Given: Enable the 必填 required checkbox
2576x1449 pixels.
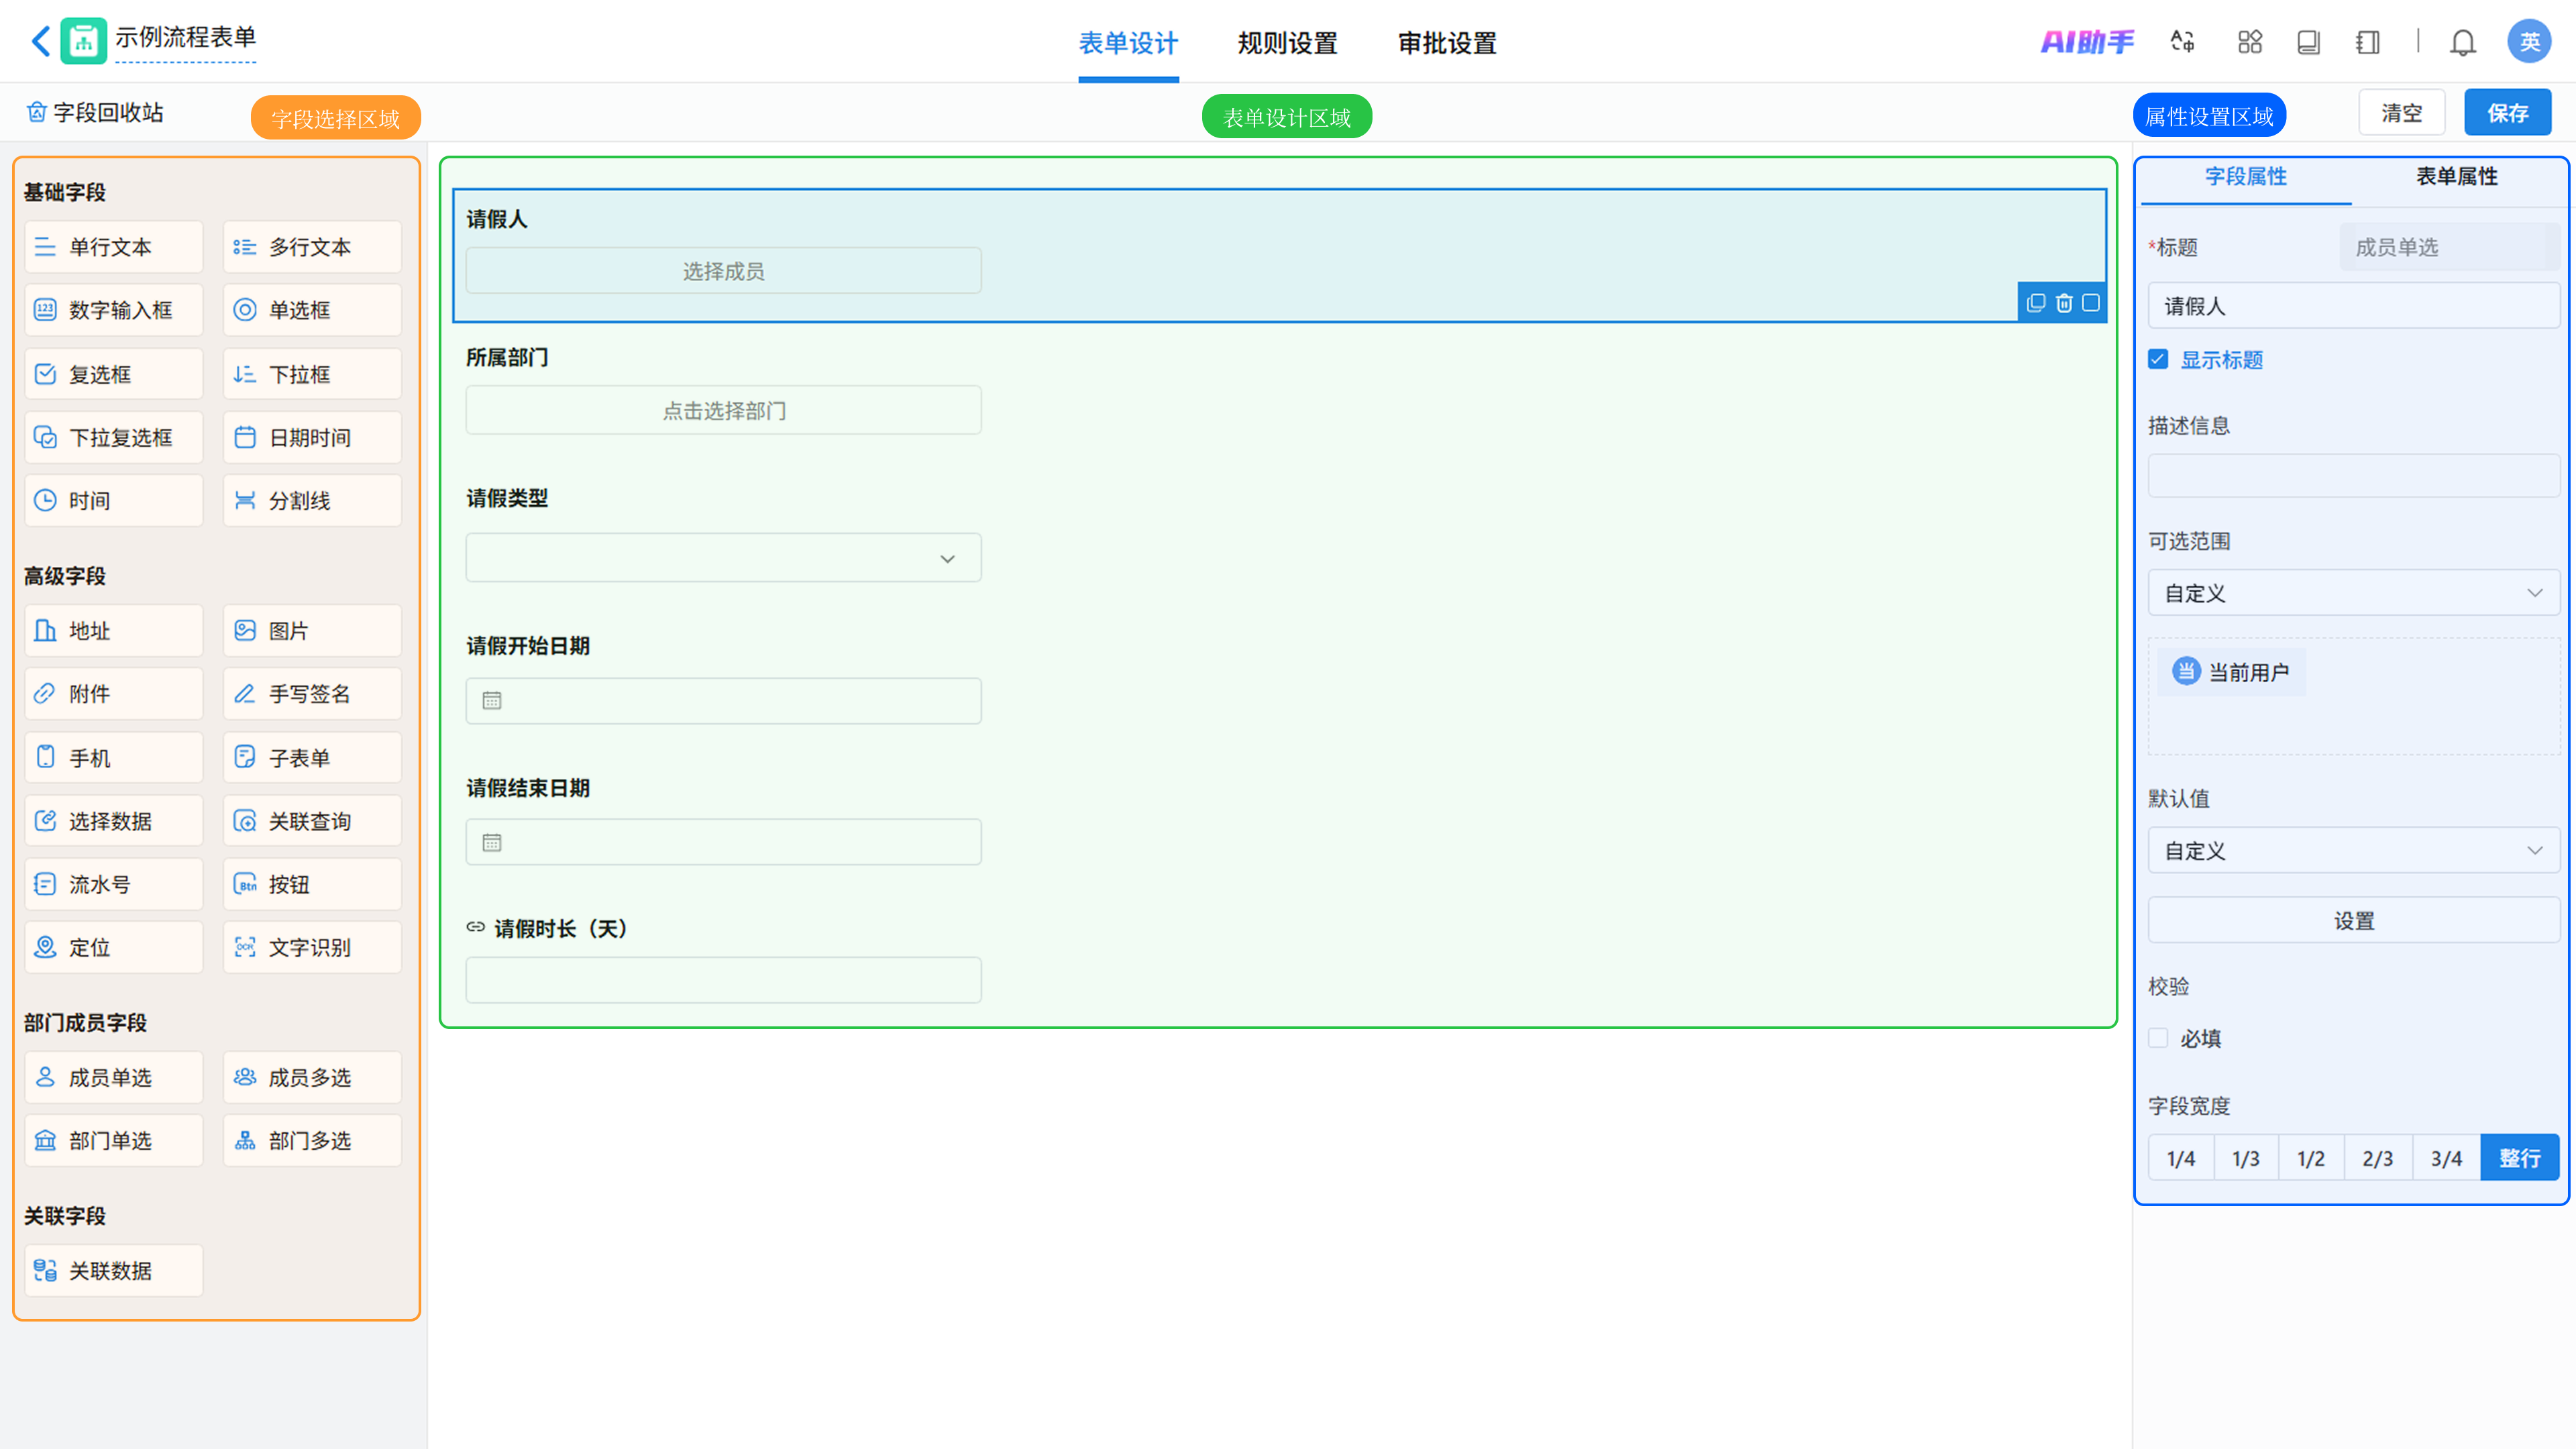Looking at the screenshot, I should pos(2159,1038).
